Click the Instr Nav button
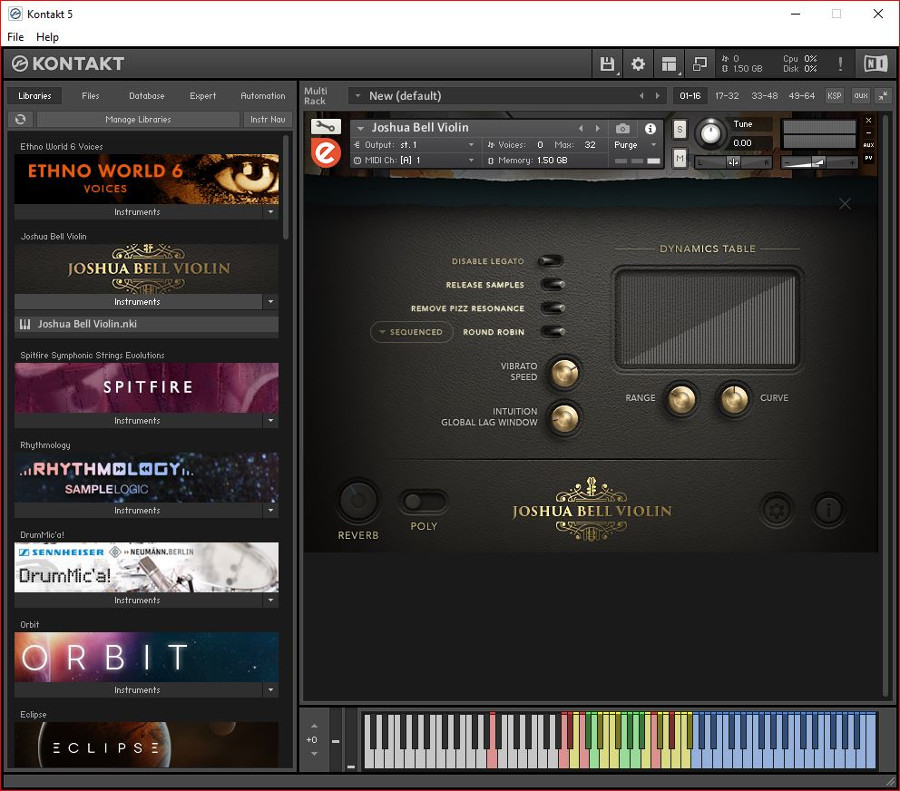 coord(267,119)
